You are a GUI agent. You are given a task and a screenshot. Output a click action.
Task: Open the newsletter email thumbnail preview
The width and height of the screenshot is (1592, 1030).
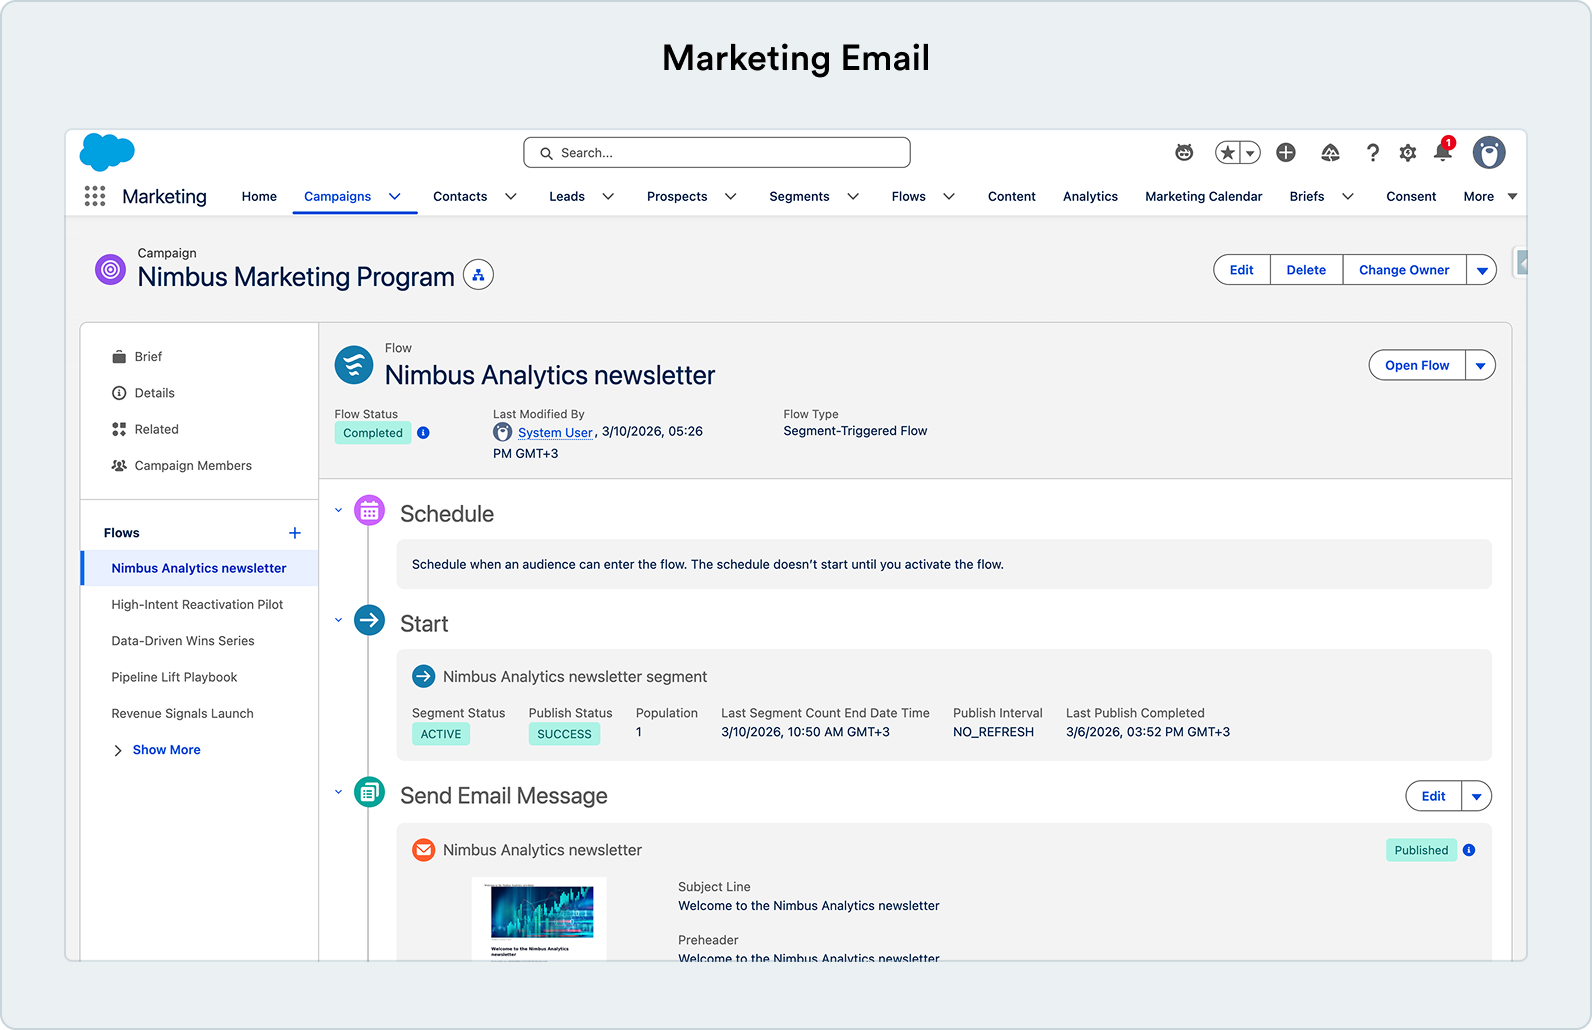point(539,919)
